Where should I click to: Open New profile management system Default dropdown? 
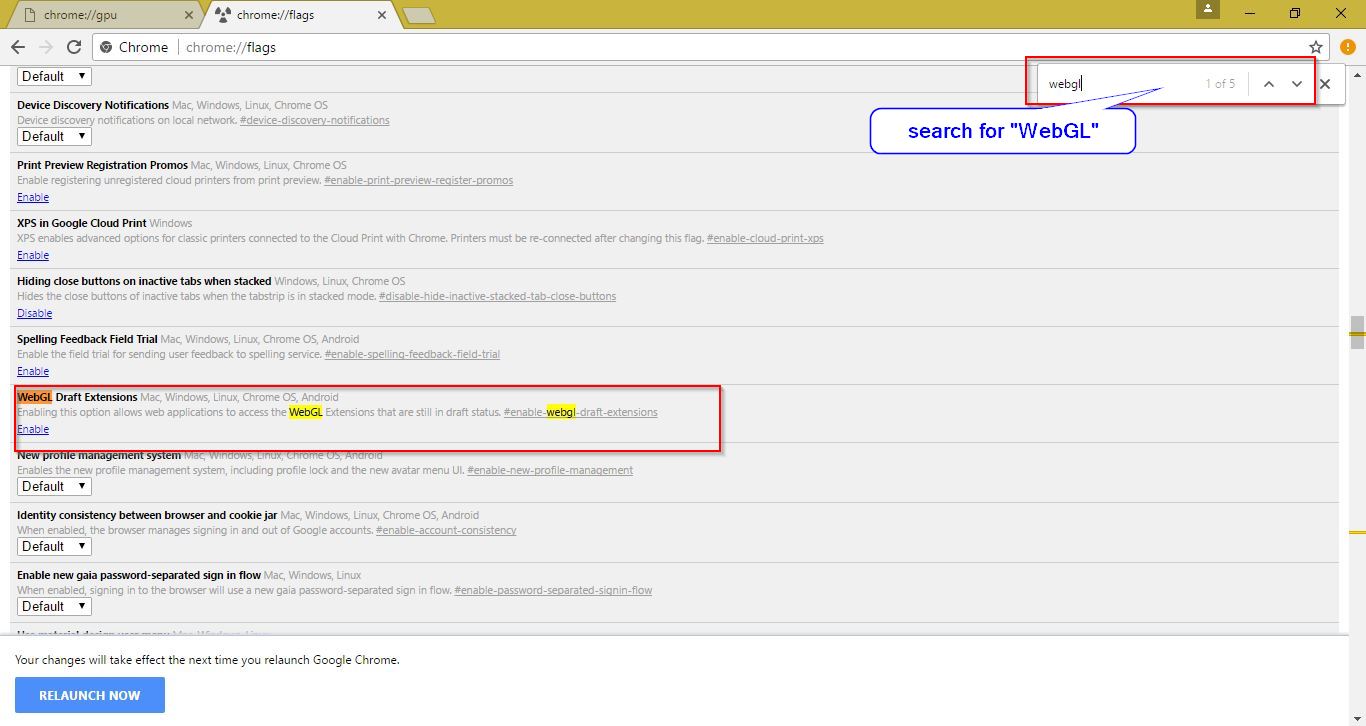54,486
